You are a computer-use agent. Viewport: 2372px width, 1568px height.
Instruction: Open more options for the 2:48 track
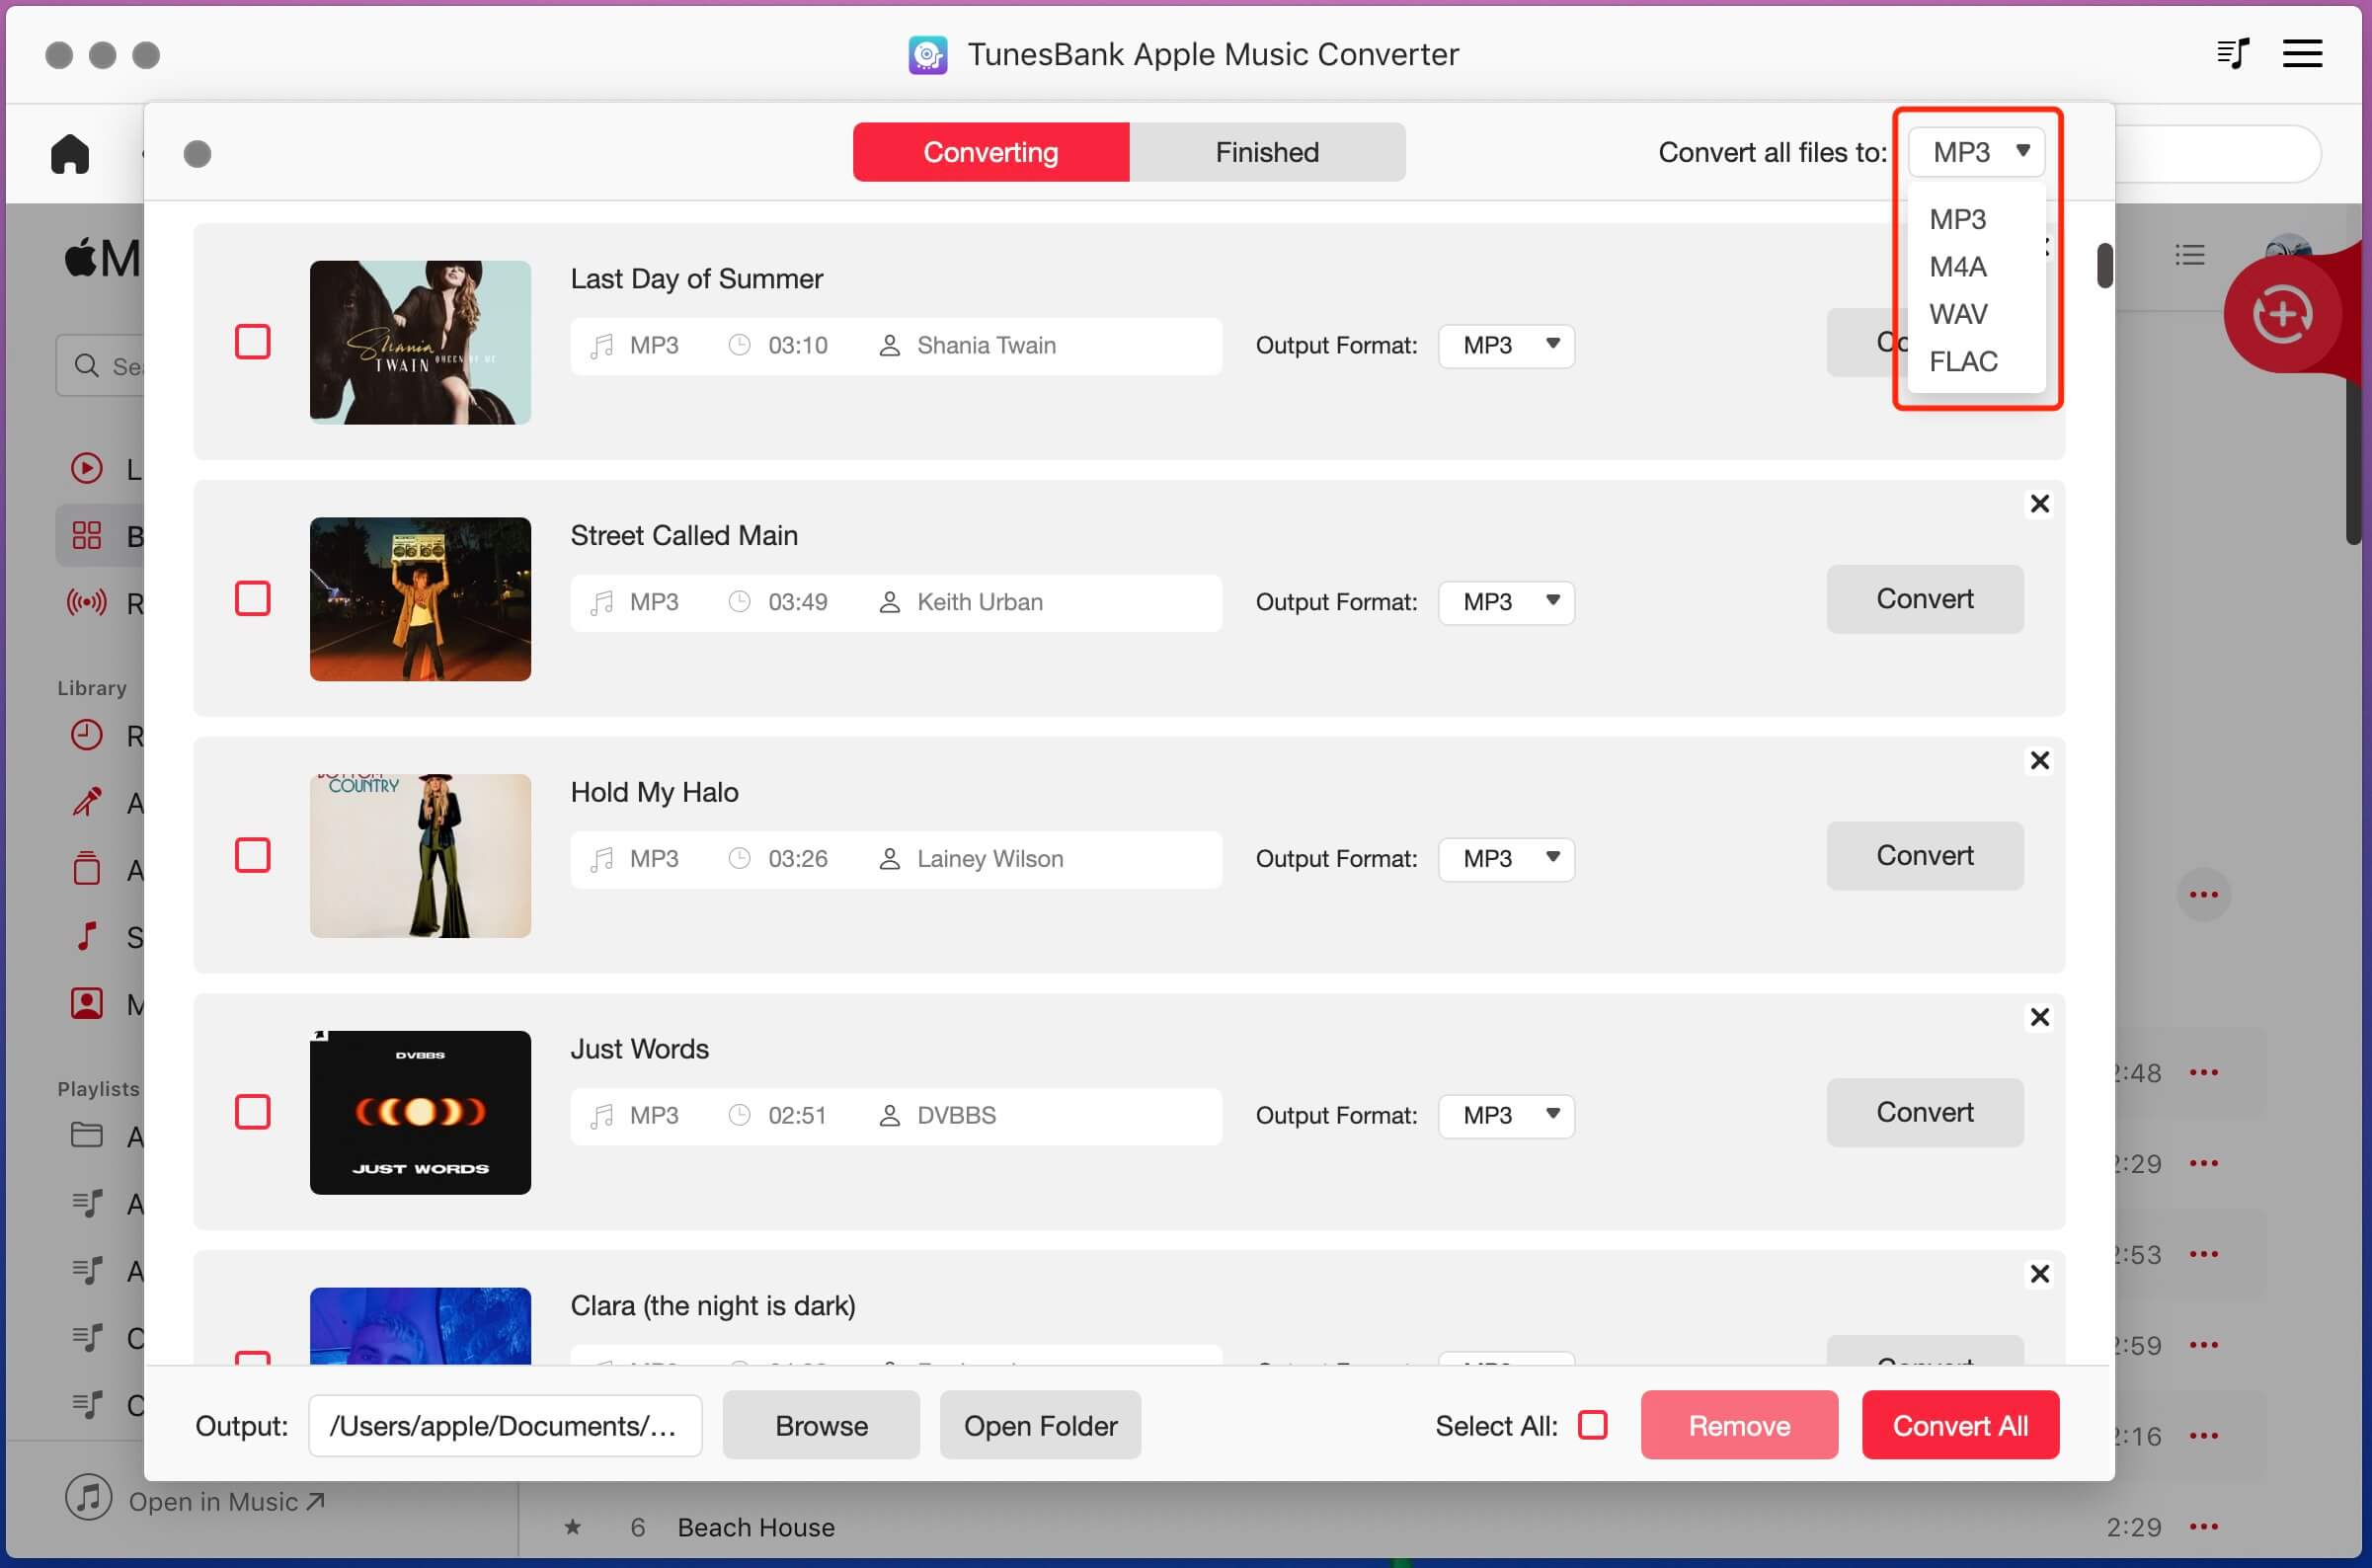(2203, 1072)
